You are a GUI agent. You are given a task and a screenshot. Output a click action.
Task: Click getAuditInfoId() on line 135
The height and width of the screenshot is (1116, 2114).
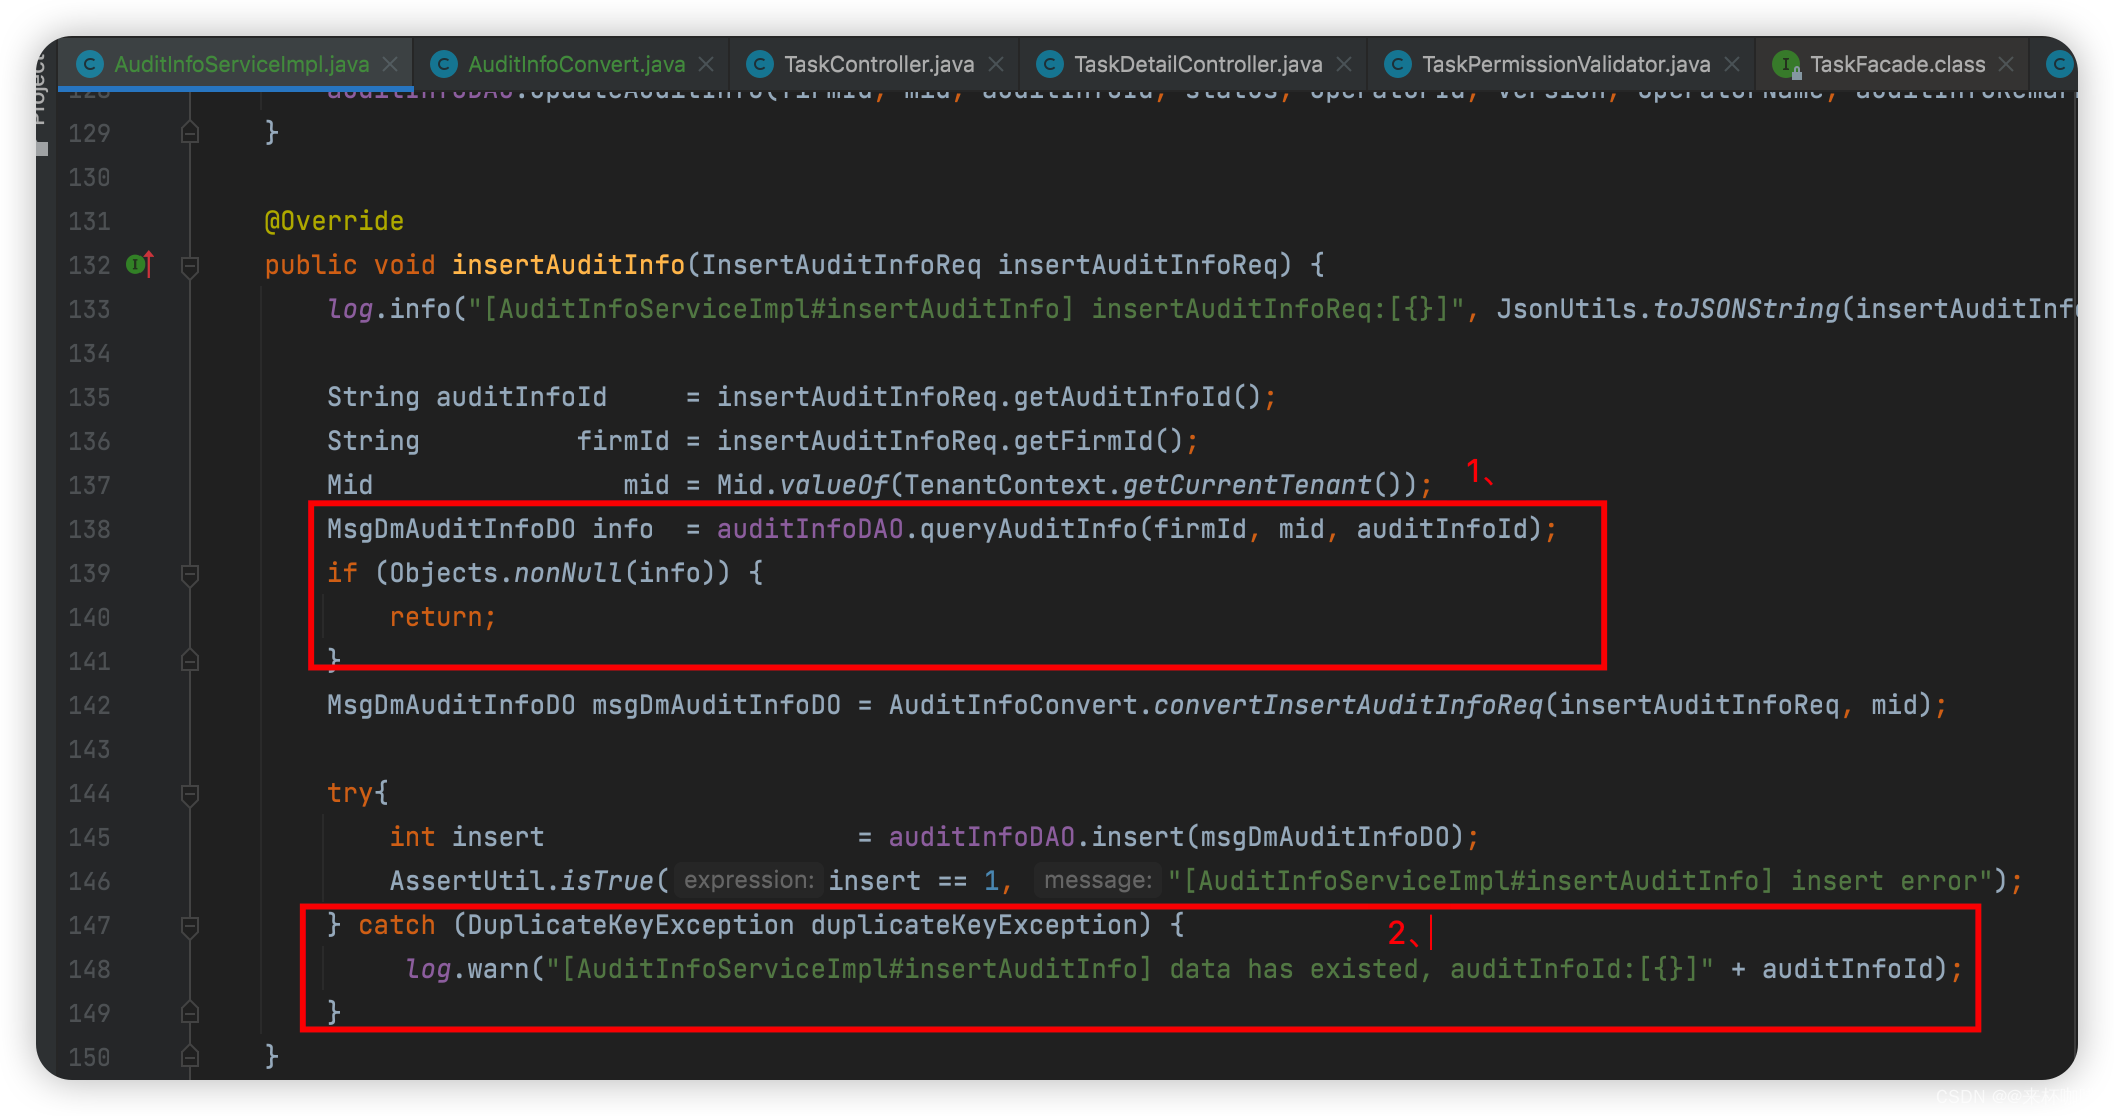[x=1137, y=397]
